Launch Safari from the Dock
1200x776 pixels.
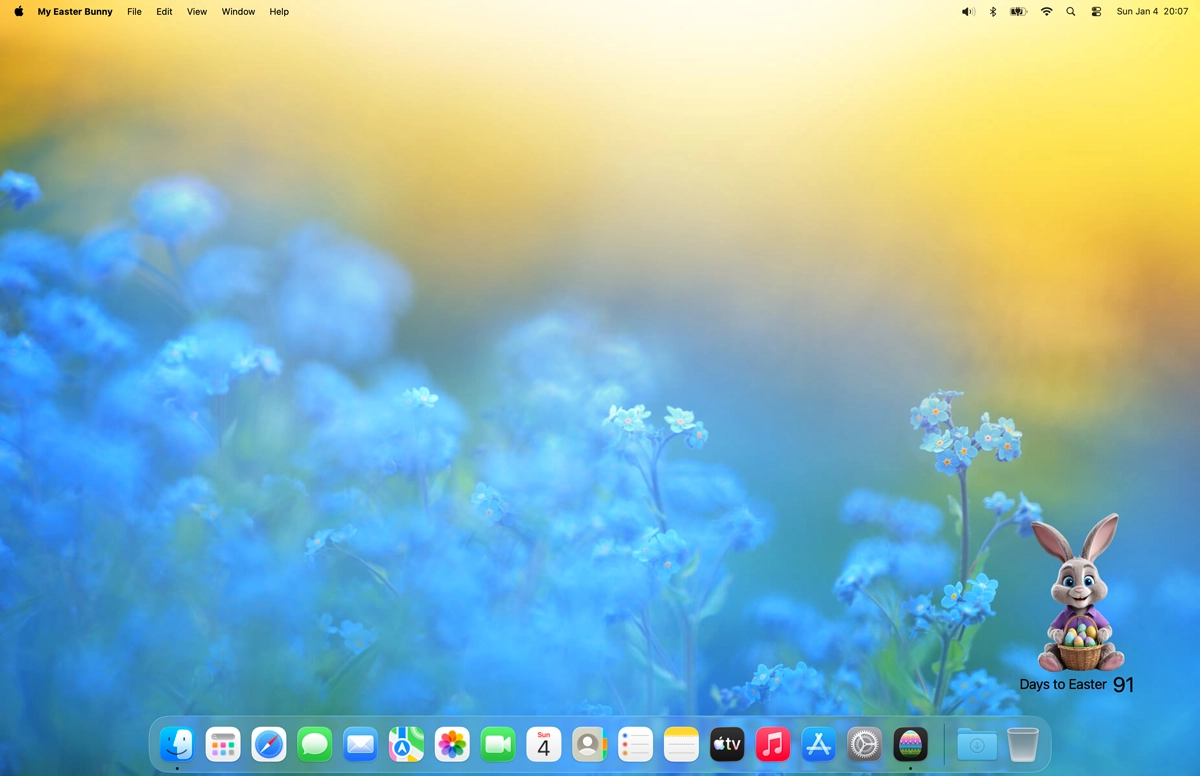tap(269, 744)
